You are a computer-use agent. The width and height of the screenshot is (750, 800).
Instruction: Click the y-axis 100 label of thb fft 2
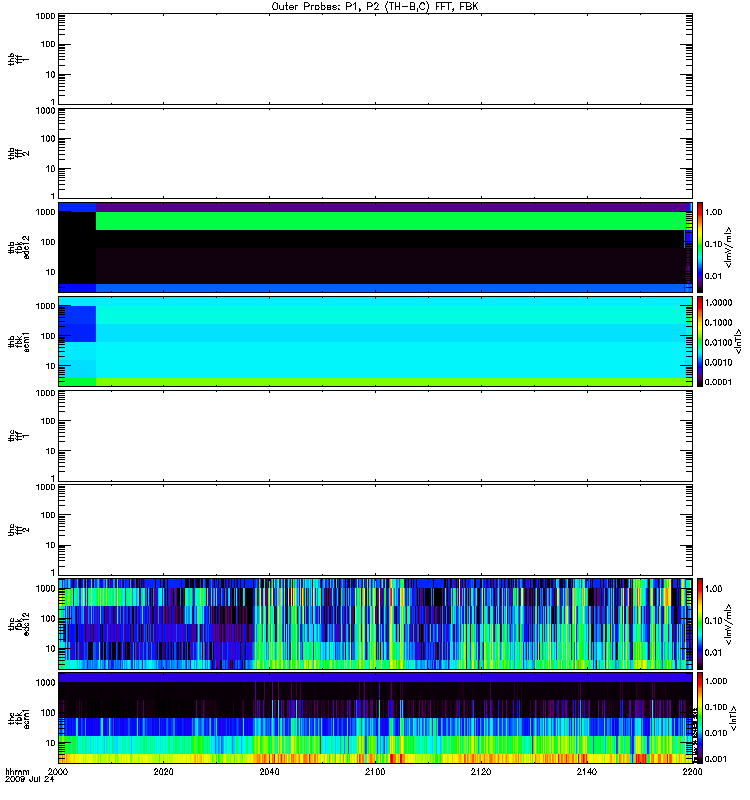point(48,139)
